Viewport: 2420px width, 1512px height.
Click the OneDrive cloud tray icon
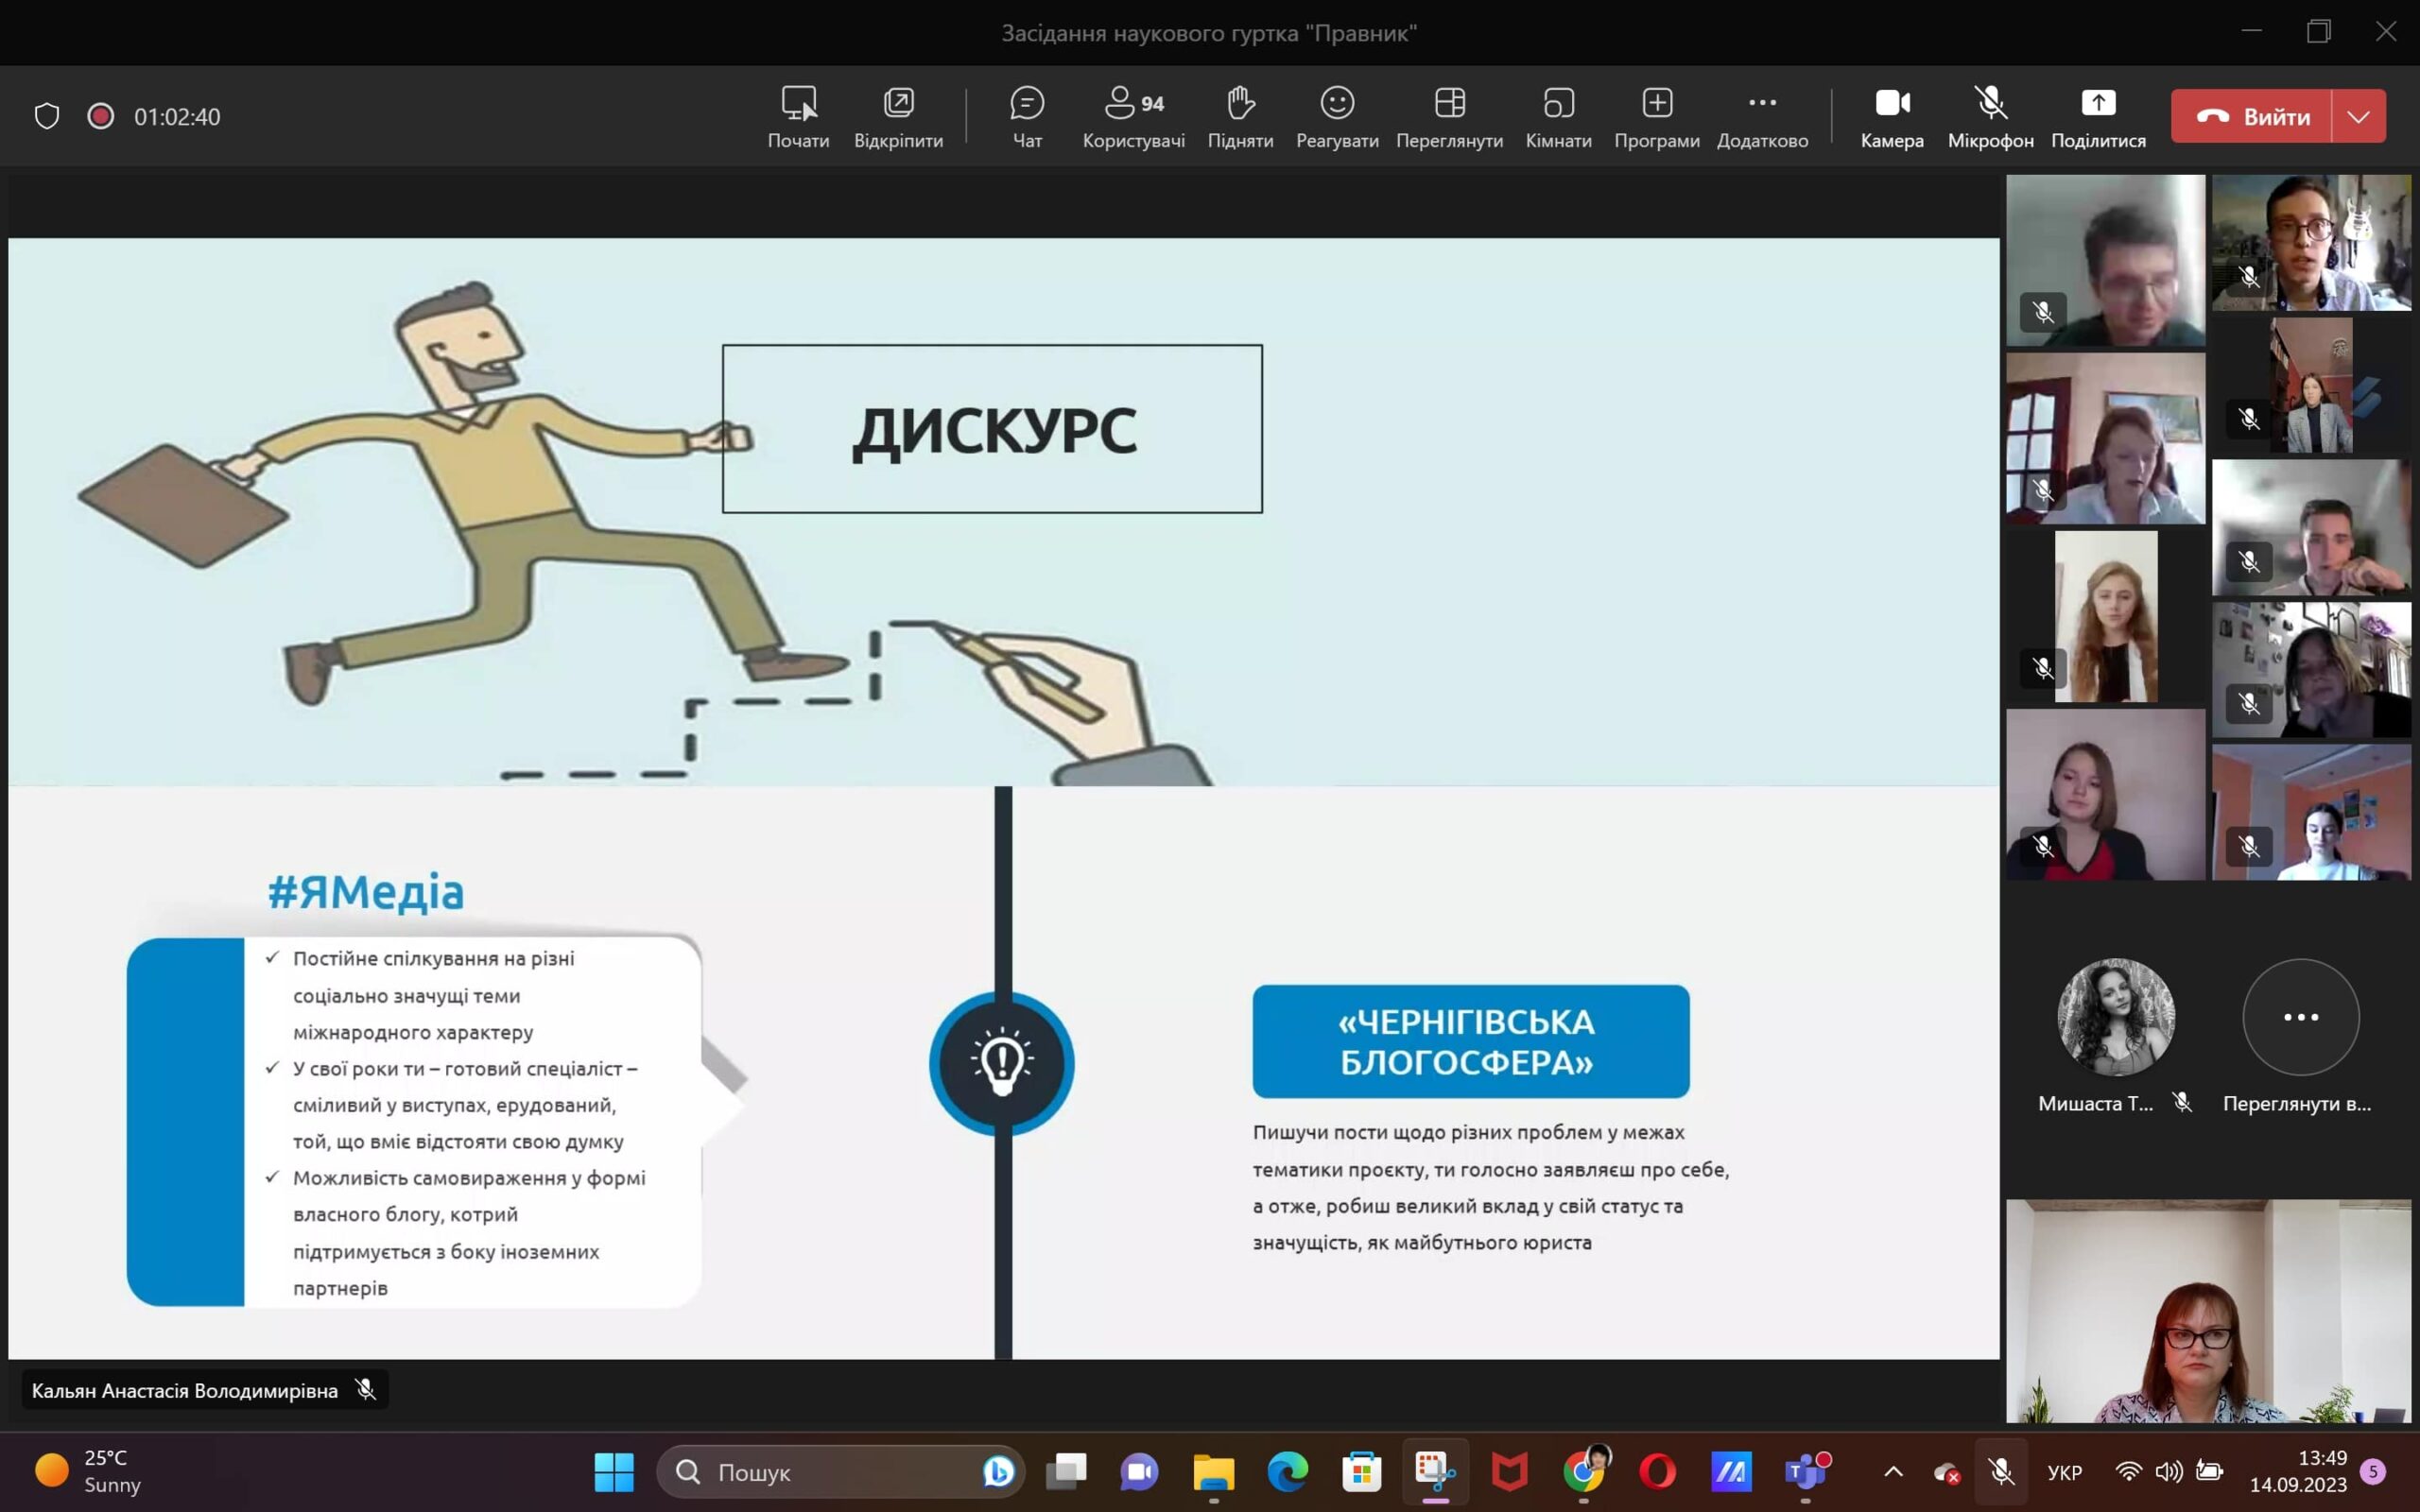point(1946,1472)
